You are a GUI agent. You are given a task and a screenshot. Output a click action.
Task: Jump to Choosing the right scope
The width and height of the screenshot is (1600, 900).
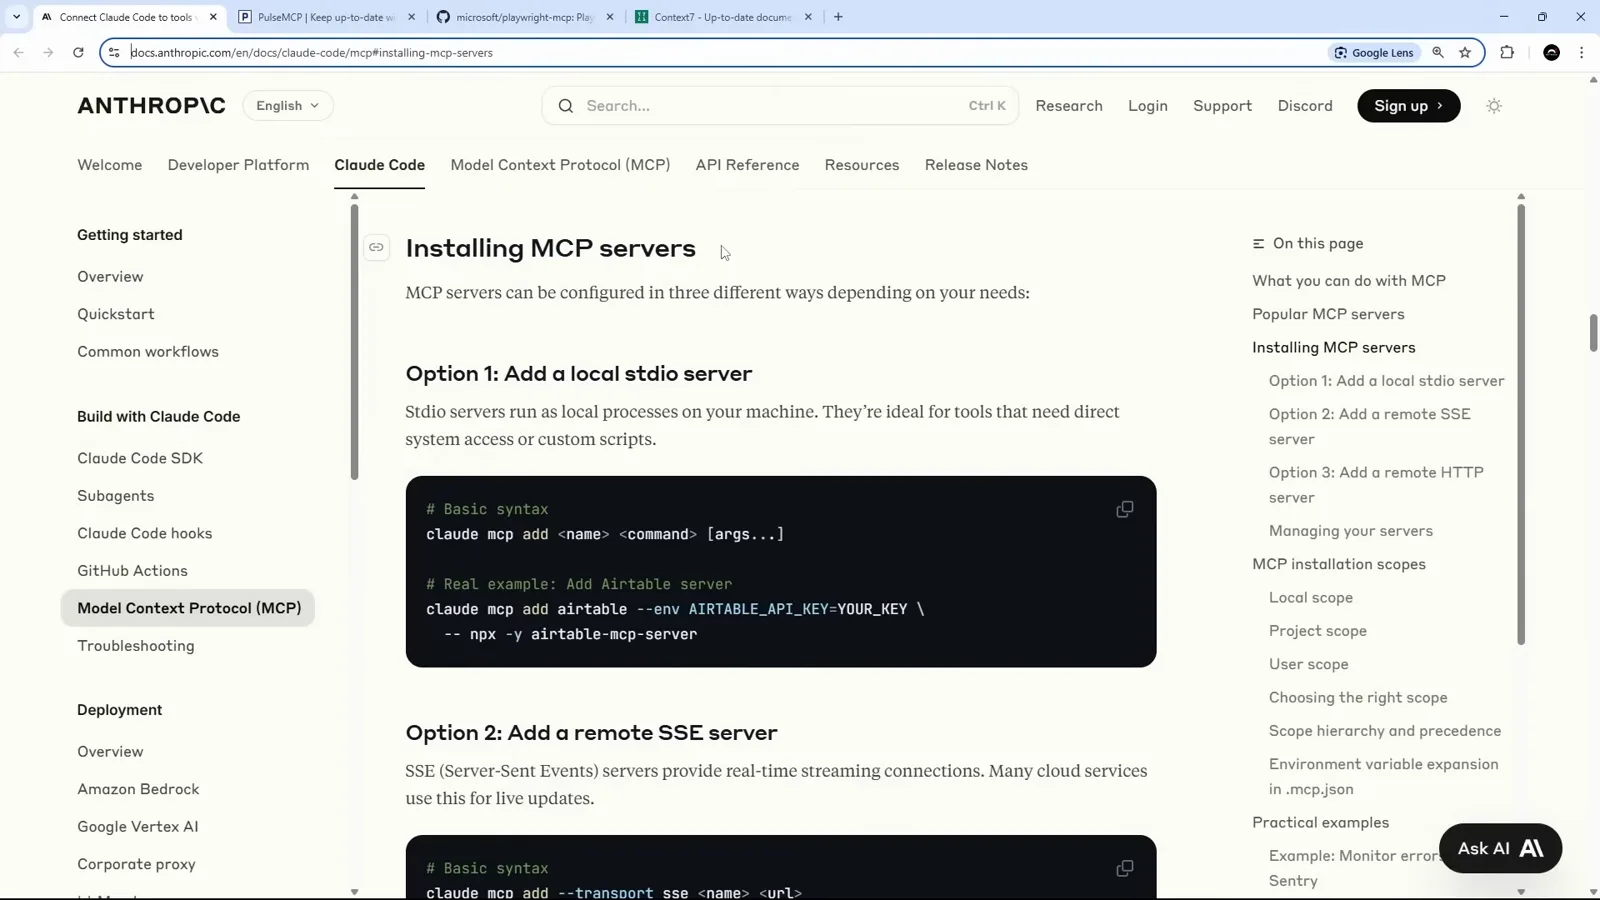click(1358, 698)
